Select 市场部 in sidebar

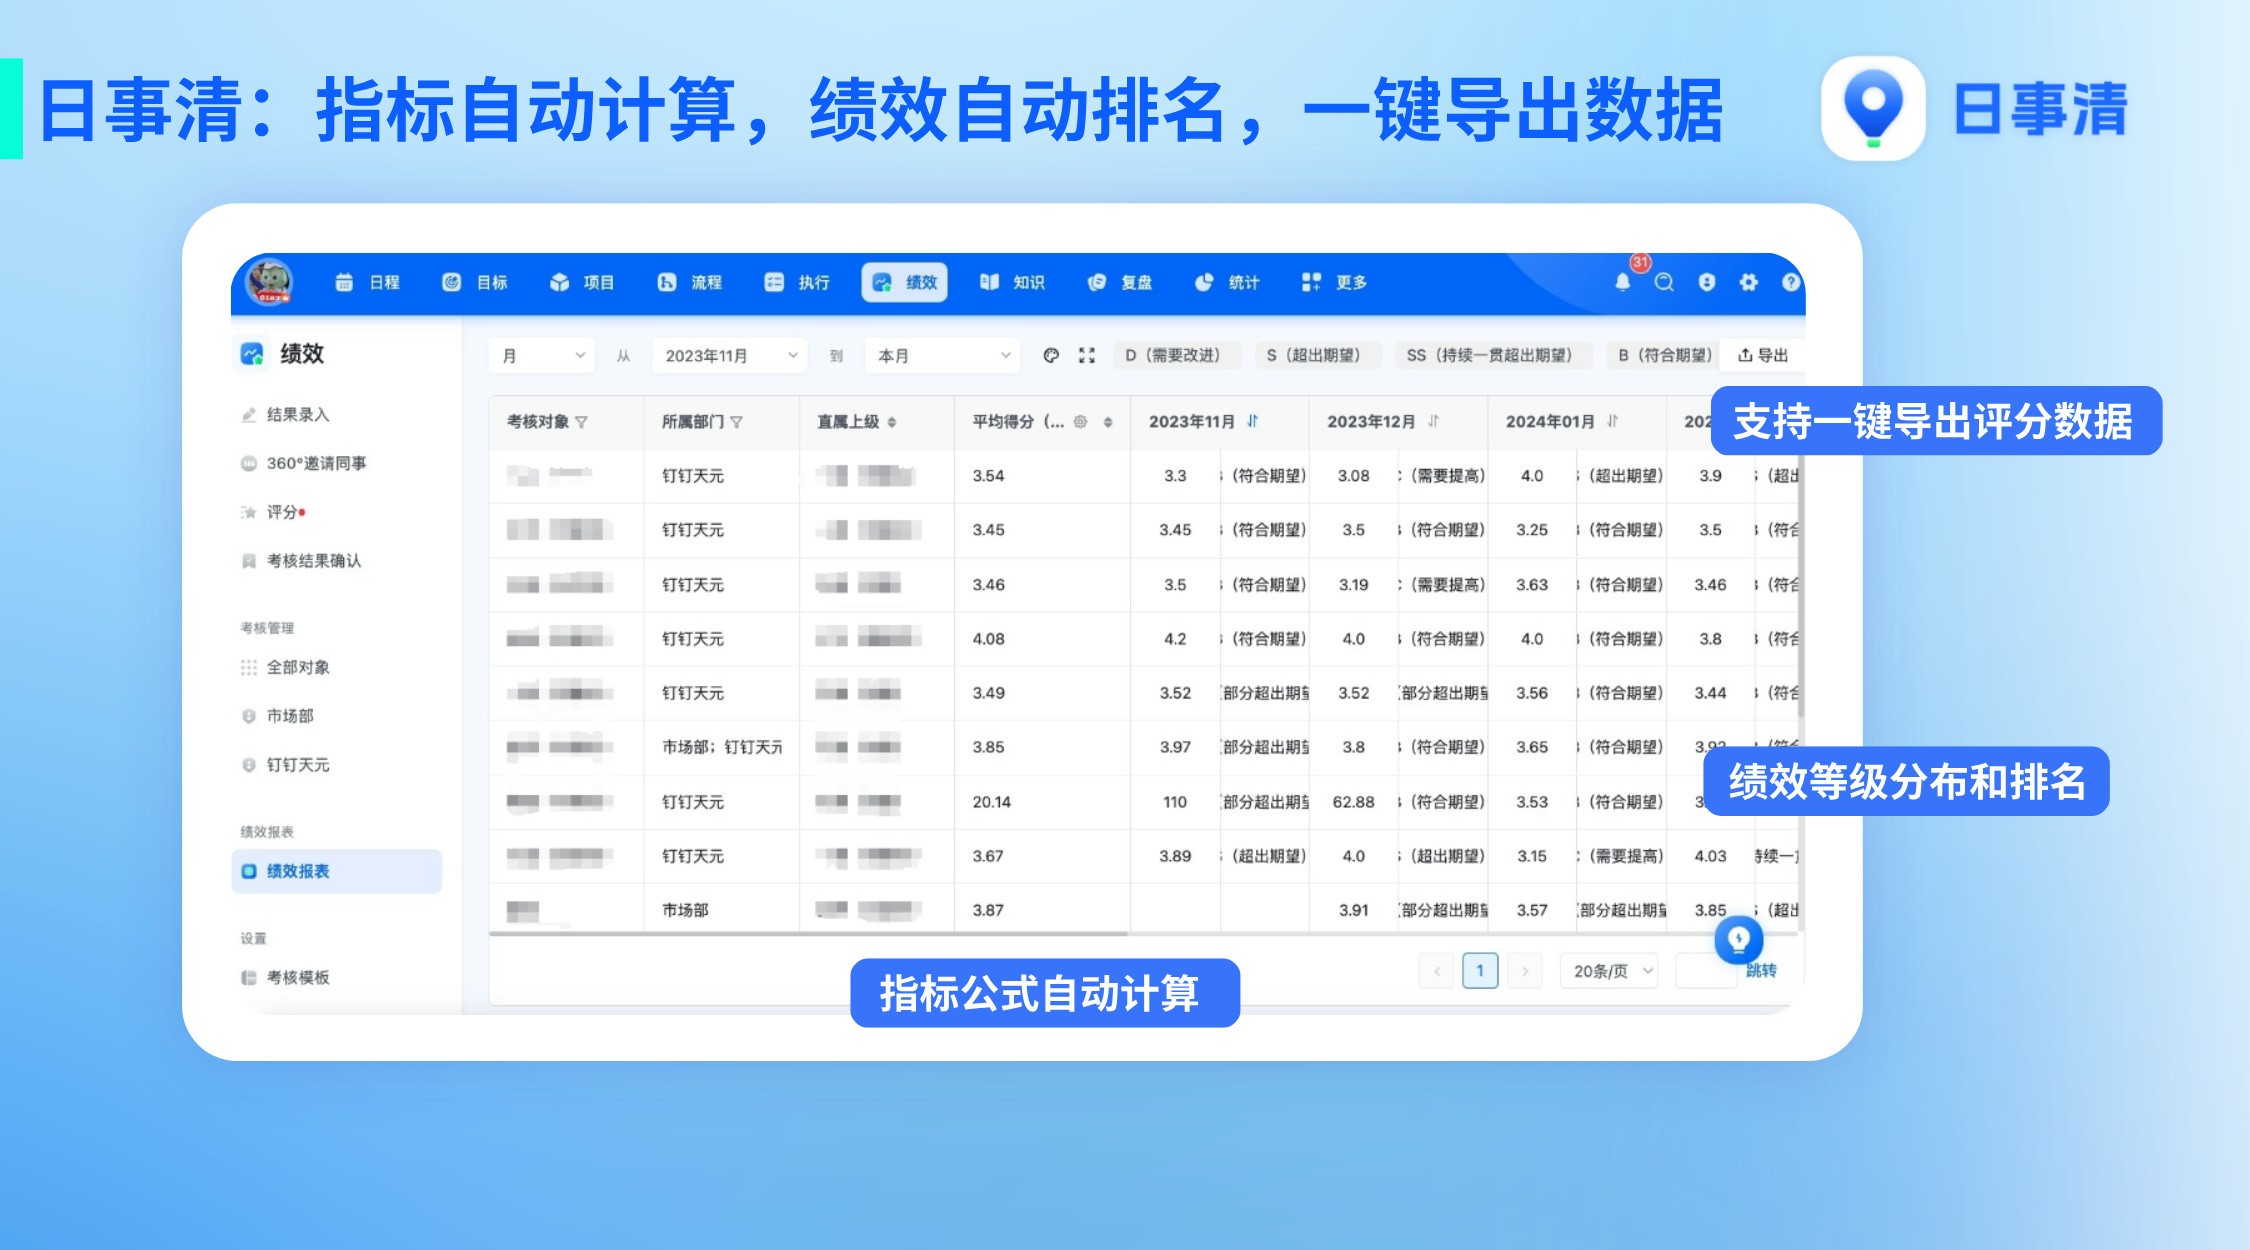pos(290,716)
